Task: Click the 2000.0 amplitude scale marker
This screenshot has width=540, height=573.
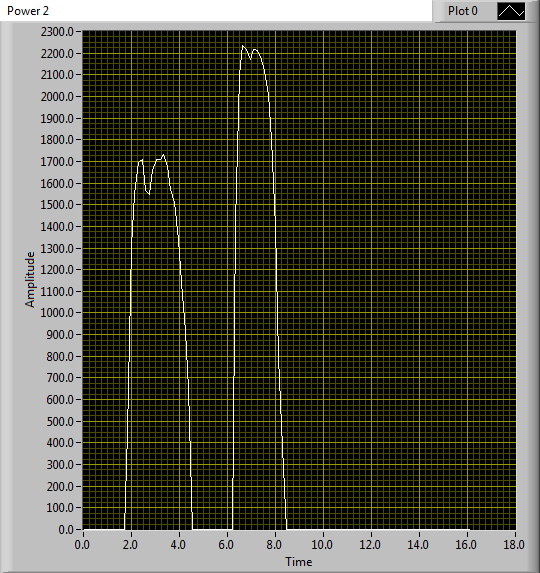Action: pos(57,97)
